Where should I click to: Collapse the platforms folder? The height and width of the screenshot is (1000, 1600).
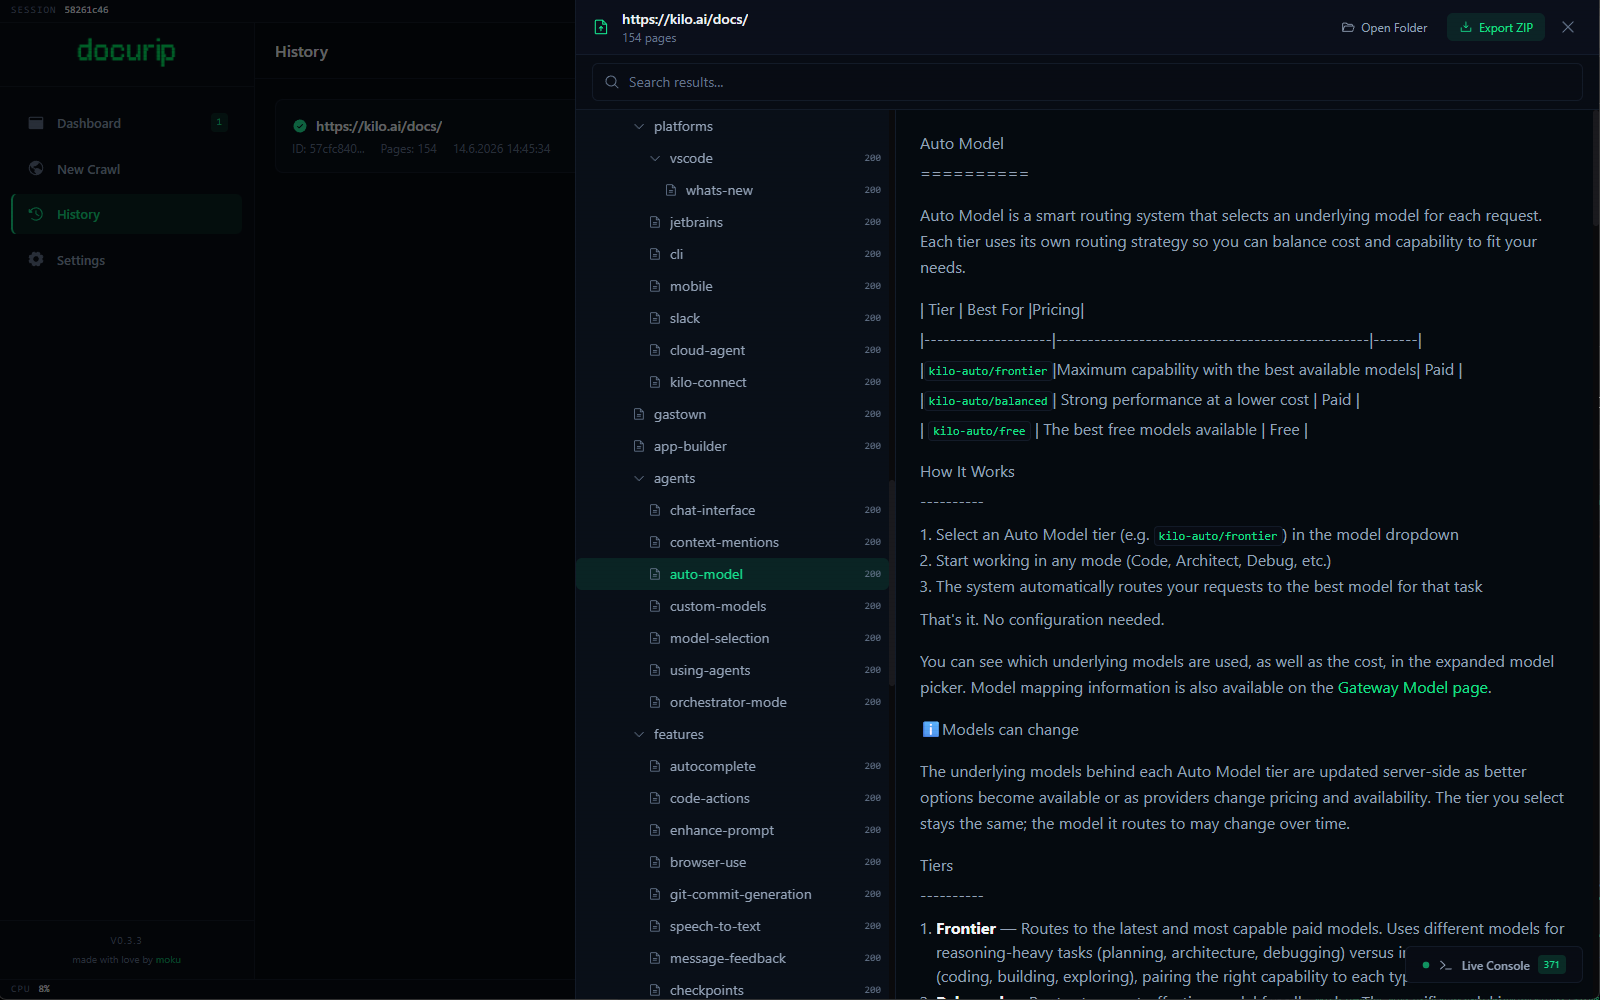(x=639, y=126)
